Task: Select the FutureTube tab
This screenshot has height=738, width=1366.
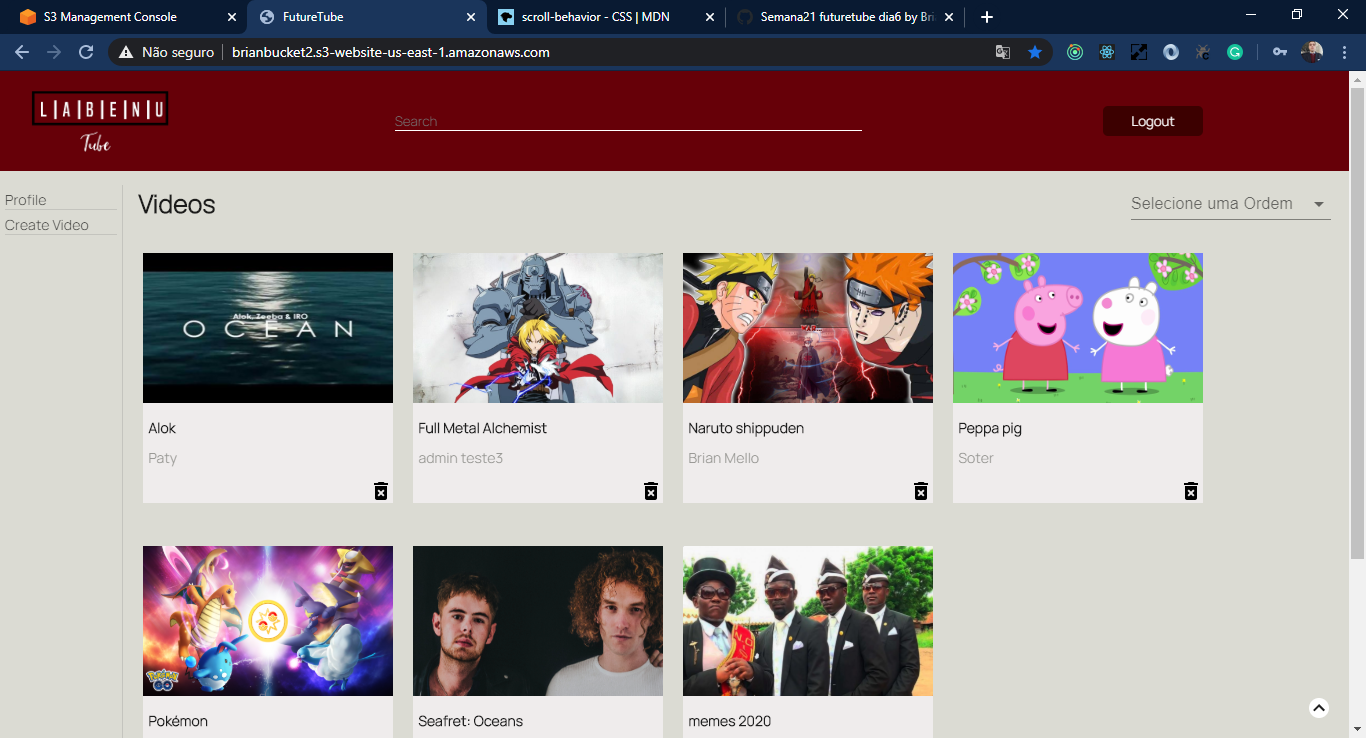Action: (366, 17)
